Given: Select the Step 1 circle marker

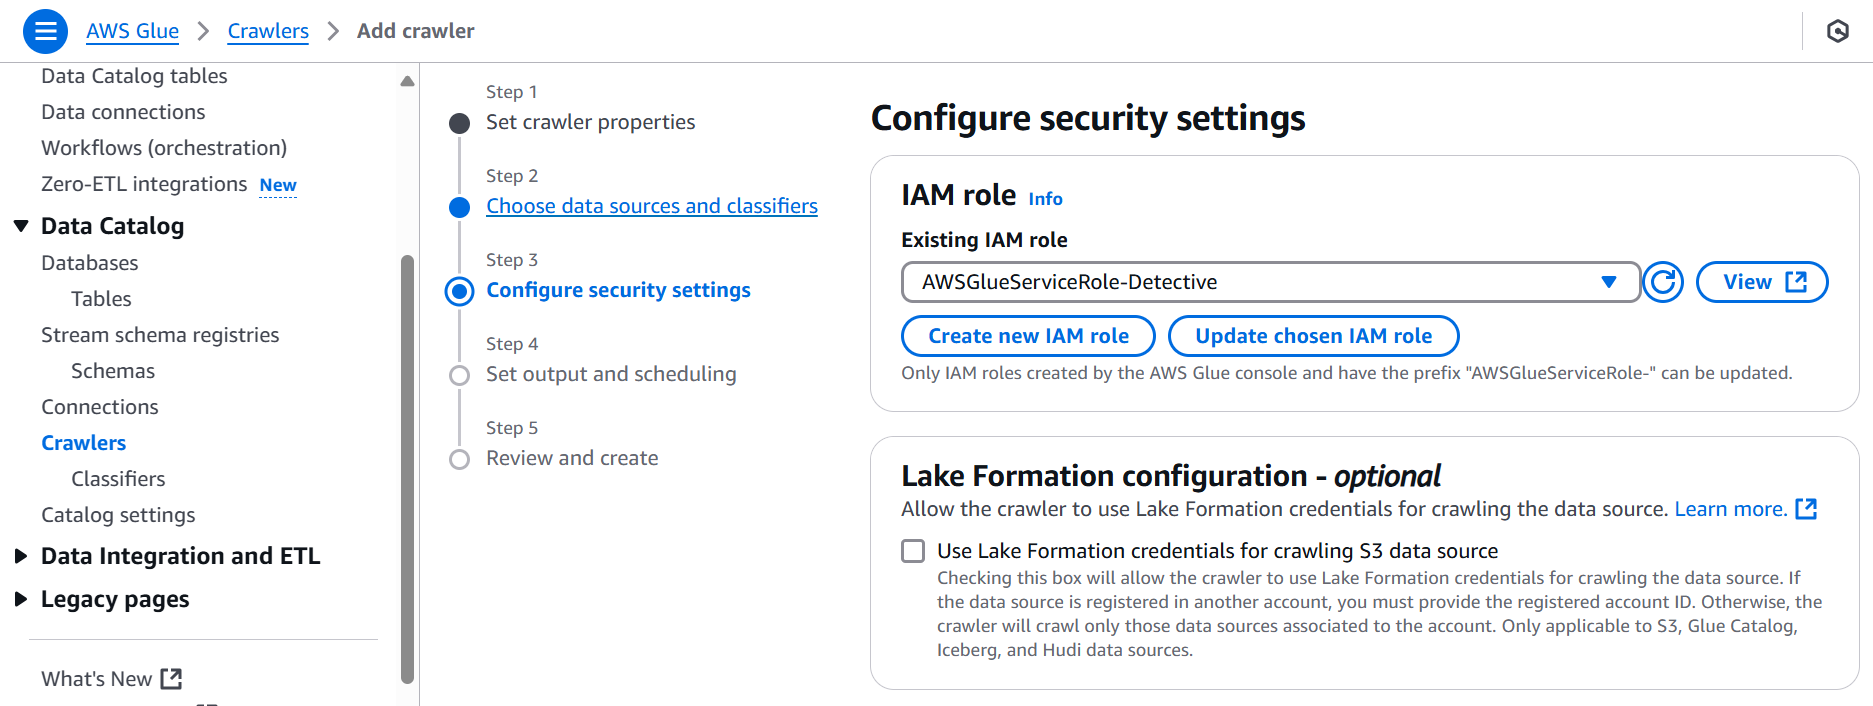Looking at the screenshot, I should 459,123.
